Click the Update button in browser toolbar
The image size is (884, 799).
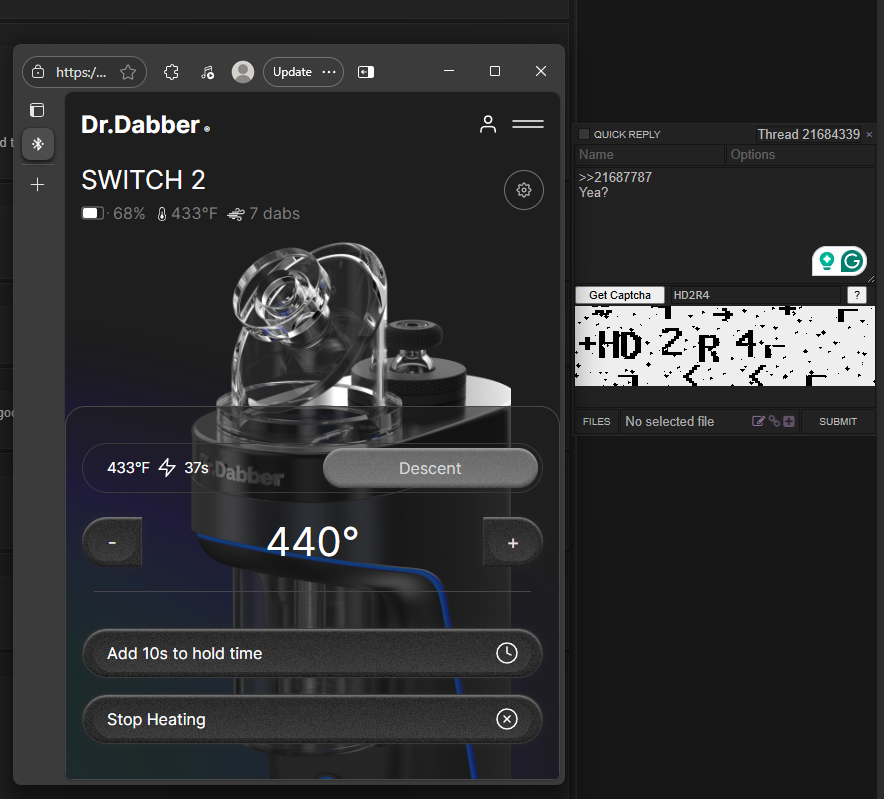pyautogui.click(x=292, y=72)
